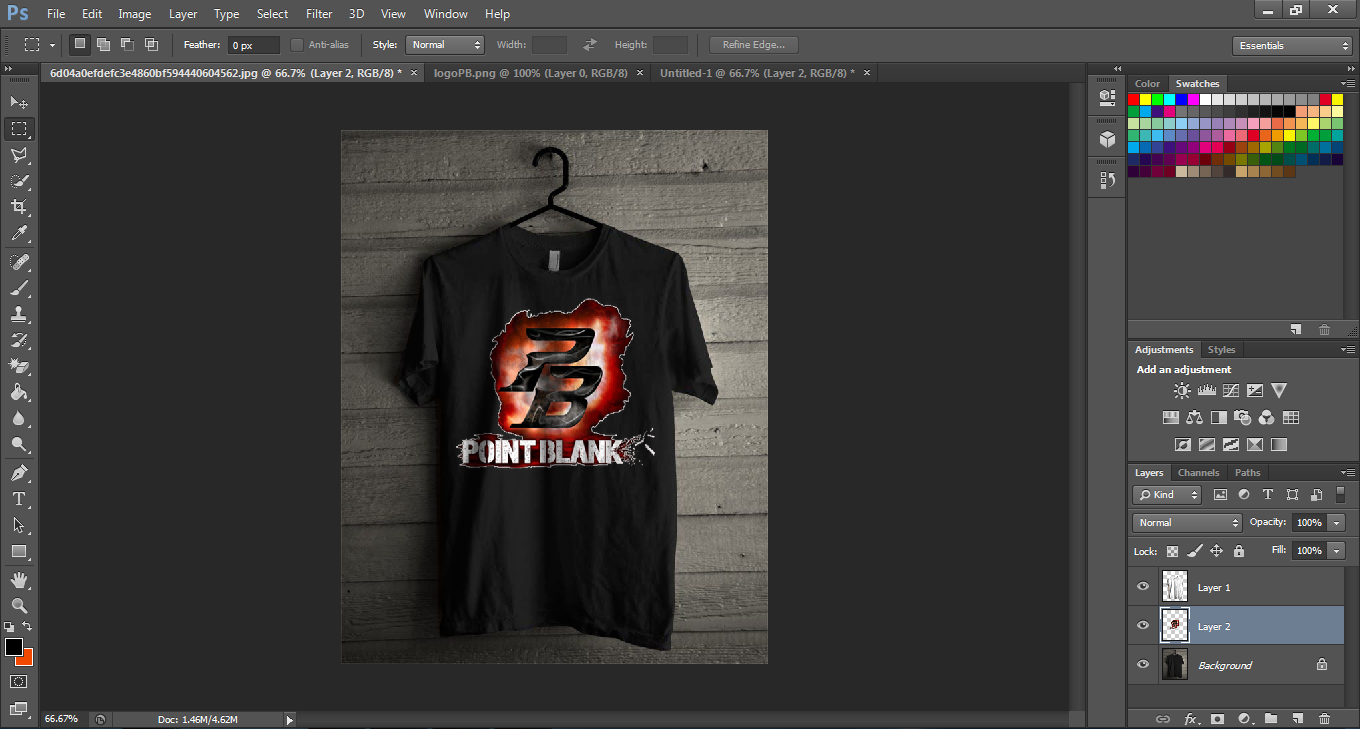Click the Feather input field
Viewport: 1360px width, 729px height.
[254, 45]
